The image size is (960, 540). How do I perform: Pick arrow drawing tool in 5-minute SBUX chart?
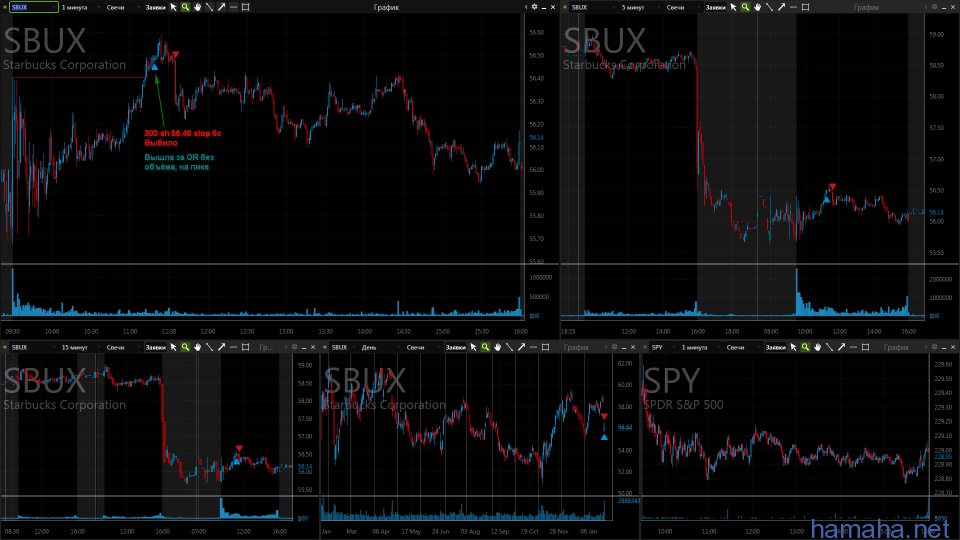coord(782,7)
